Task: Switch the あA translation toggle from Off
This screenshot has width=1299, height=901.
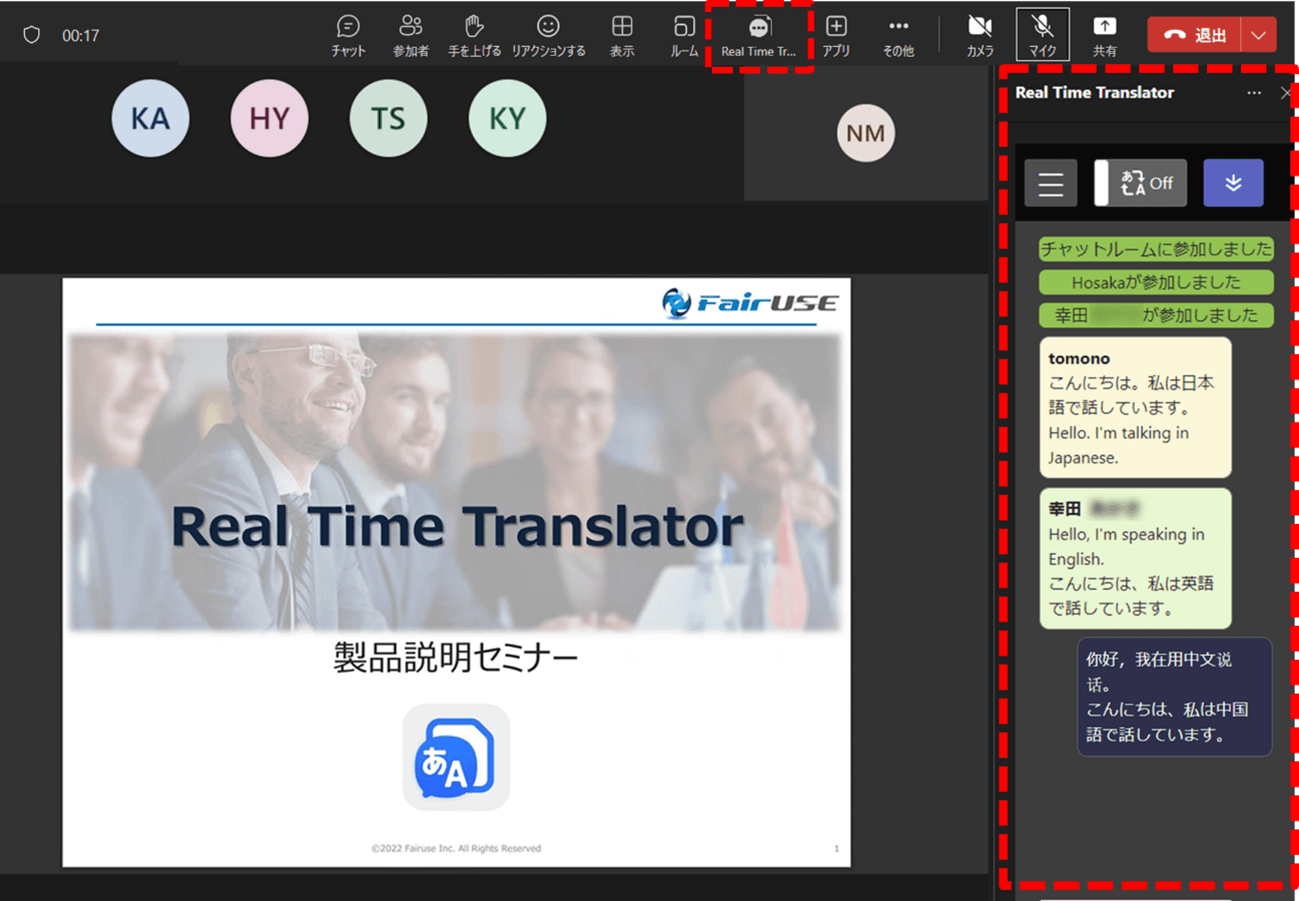Action: (1139, 183)
